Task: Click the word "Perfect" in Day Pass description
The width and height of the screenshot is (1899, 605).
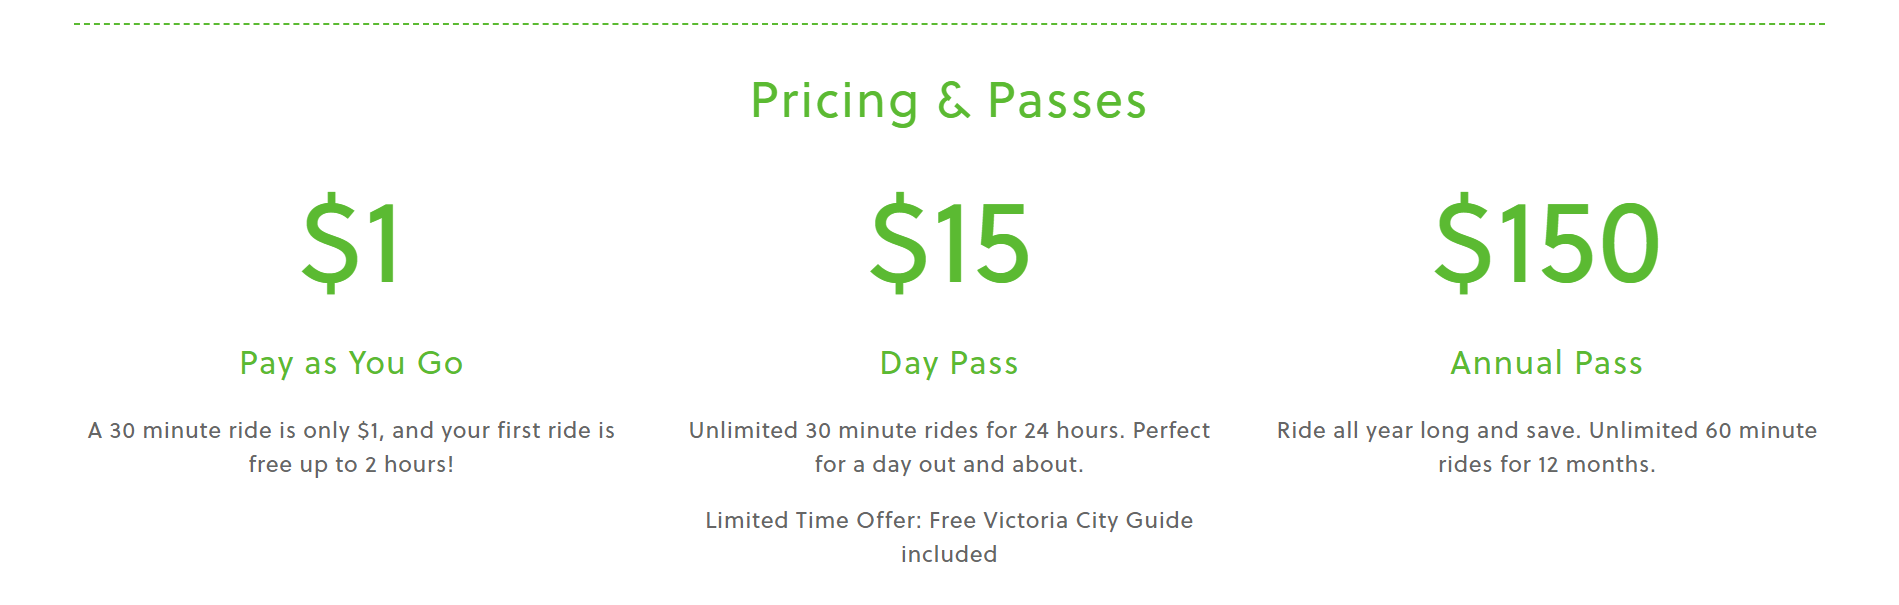Action: click(1171, 430)
